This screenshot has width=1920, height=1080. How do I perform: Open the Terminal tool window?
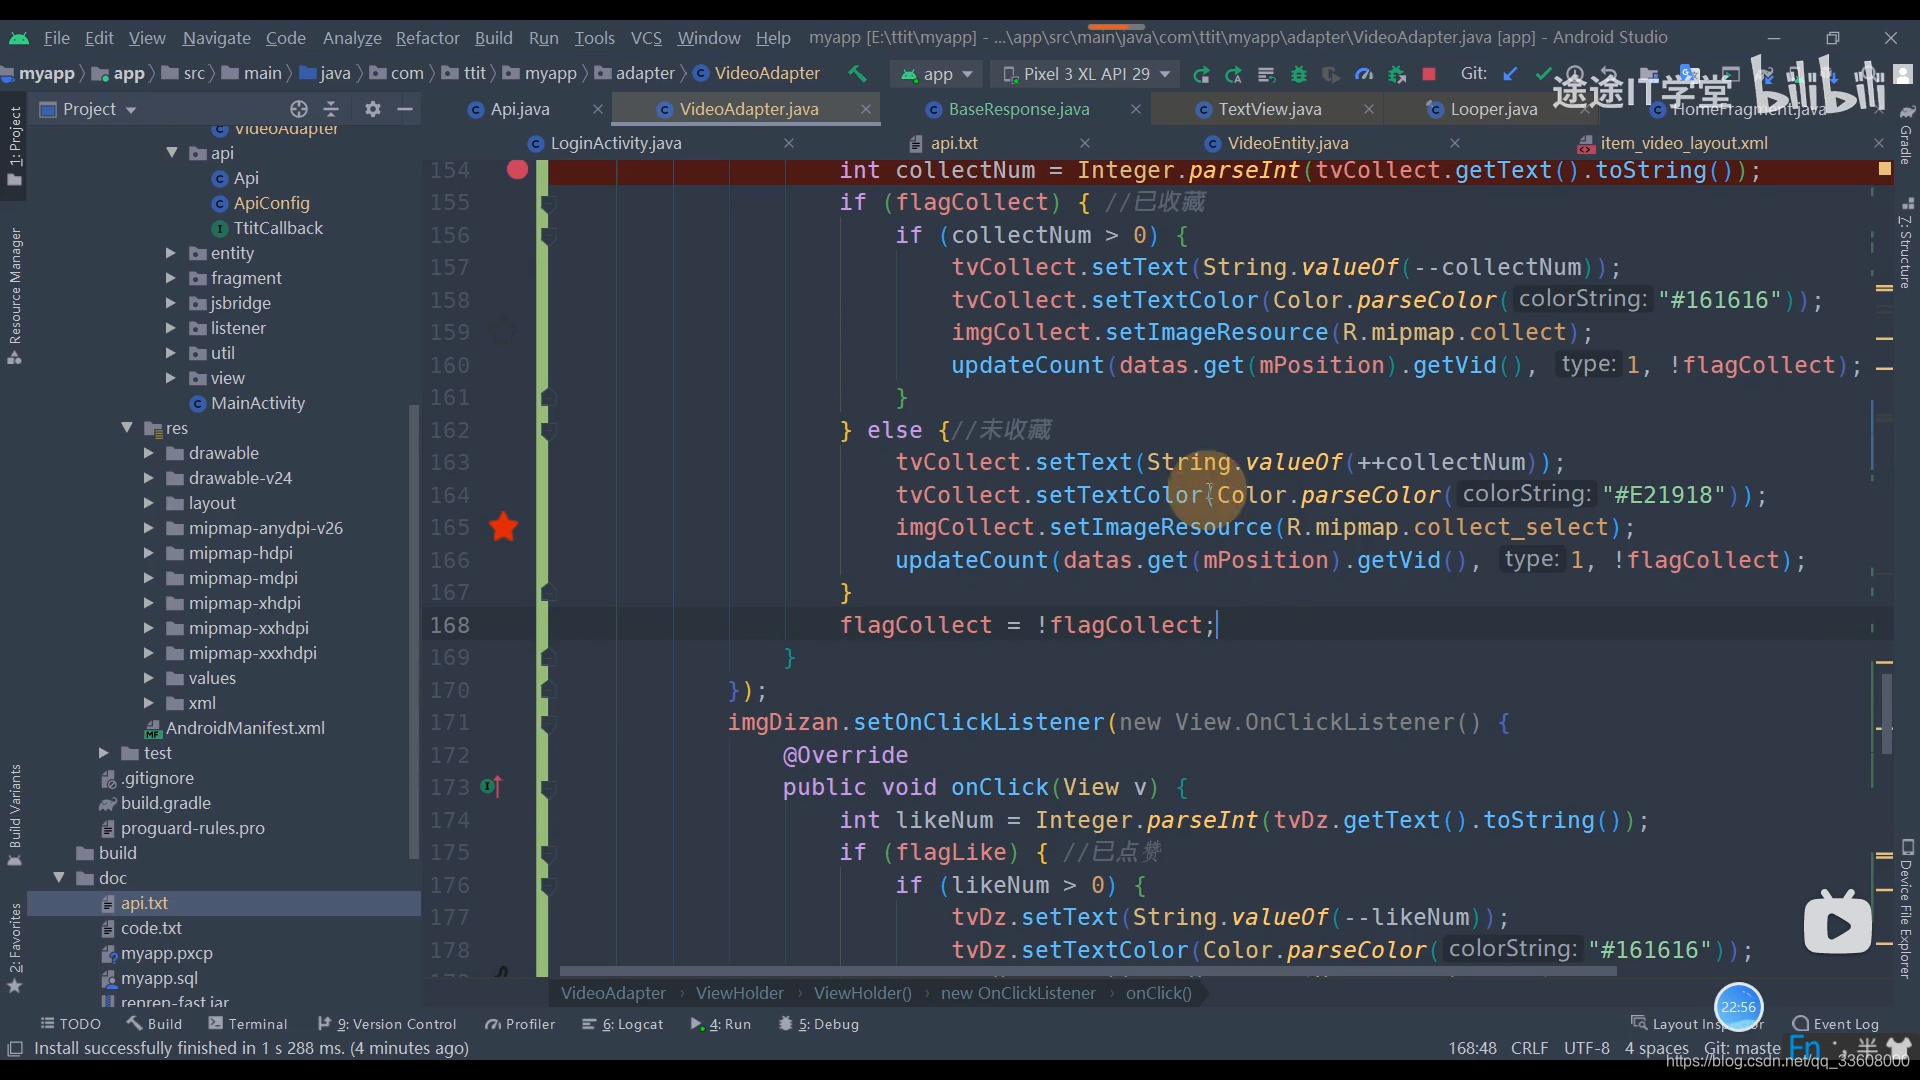[248, 1024]
